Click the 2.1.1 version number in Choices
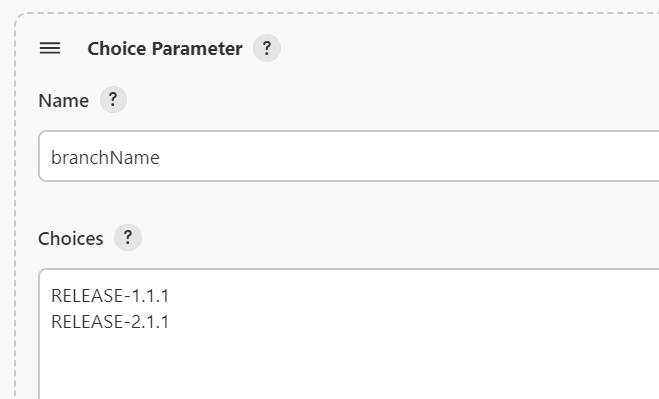 [150, 322]
